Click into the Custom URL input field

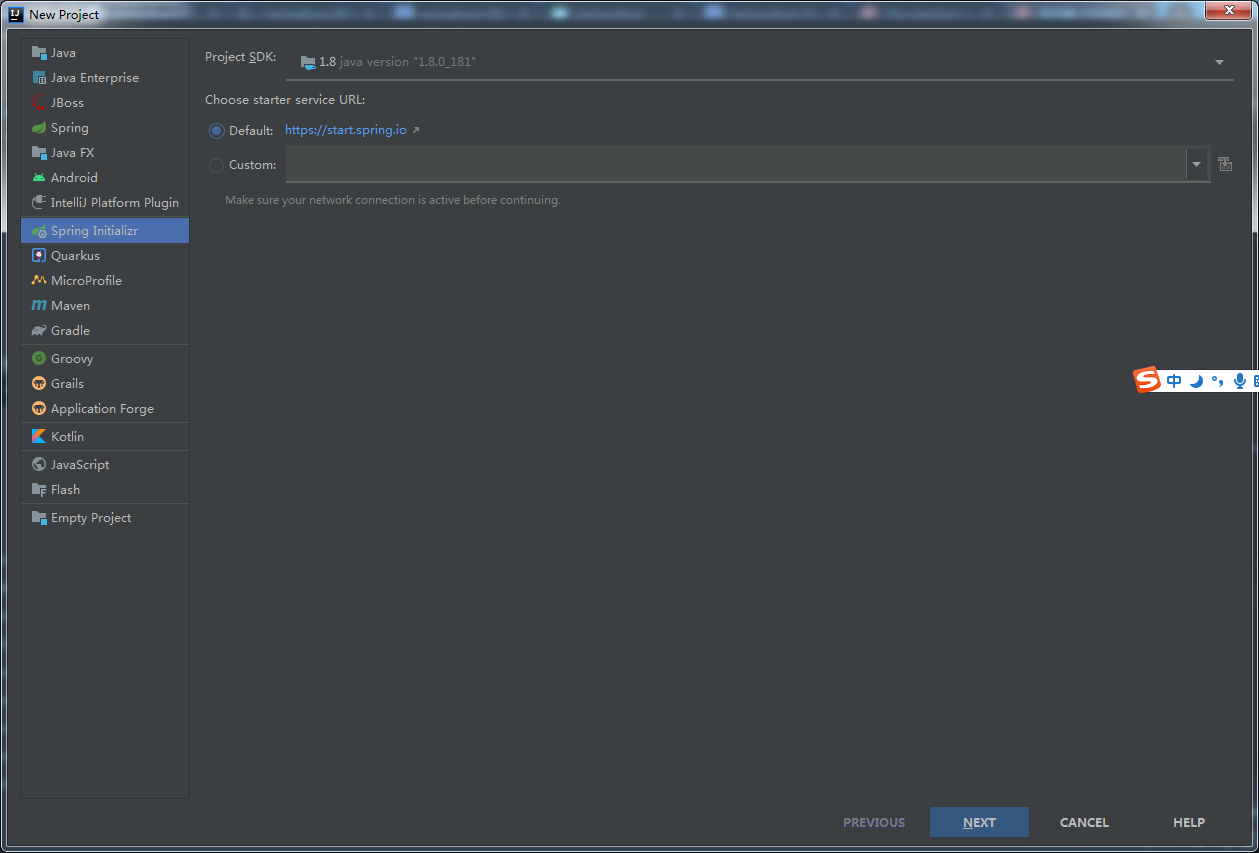(x=736, y=164)
